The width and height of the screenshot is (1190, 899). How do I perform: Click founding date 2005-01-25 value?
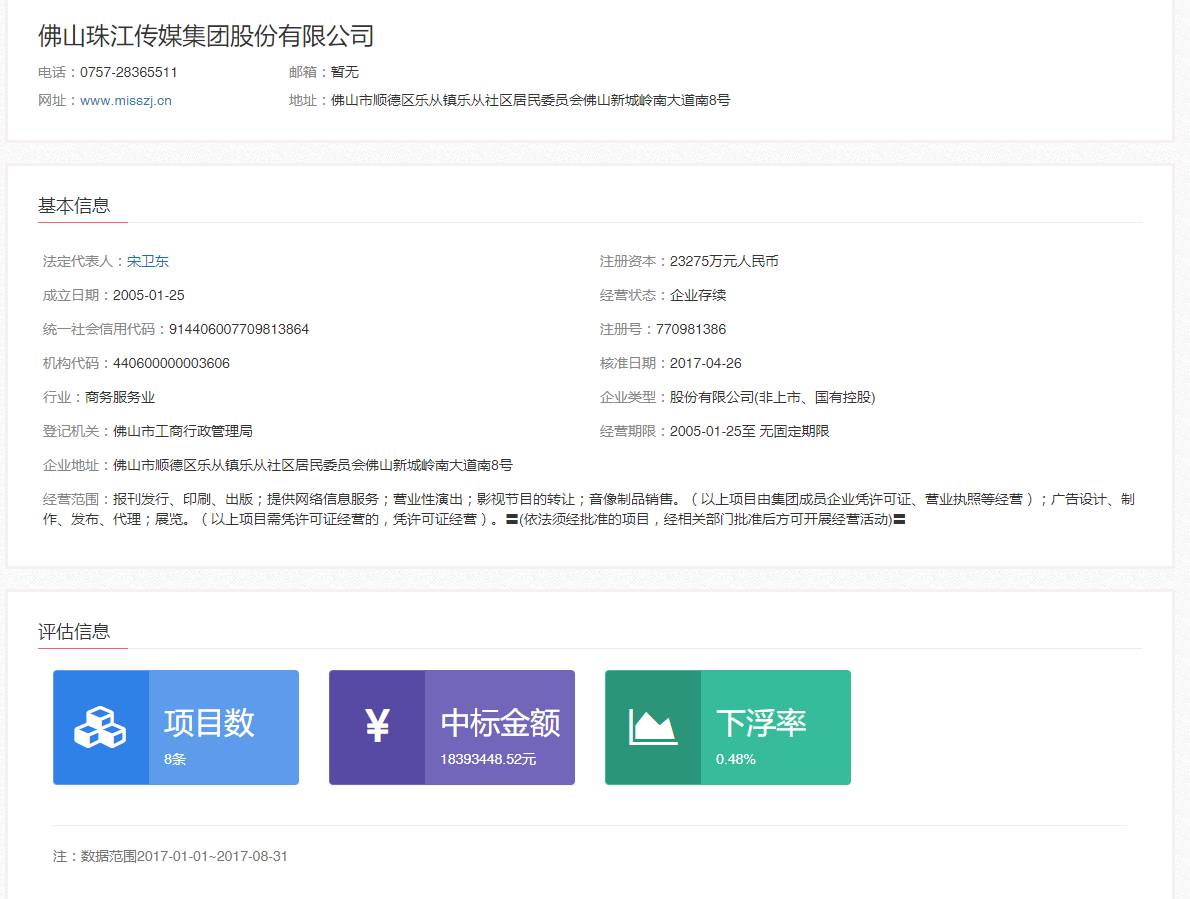(149, 295)
